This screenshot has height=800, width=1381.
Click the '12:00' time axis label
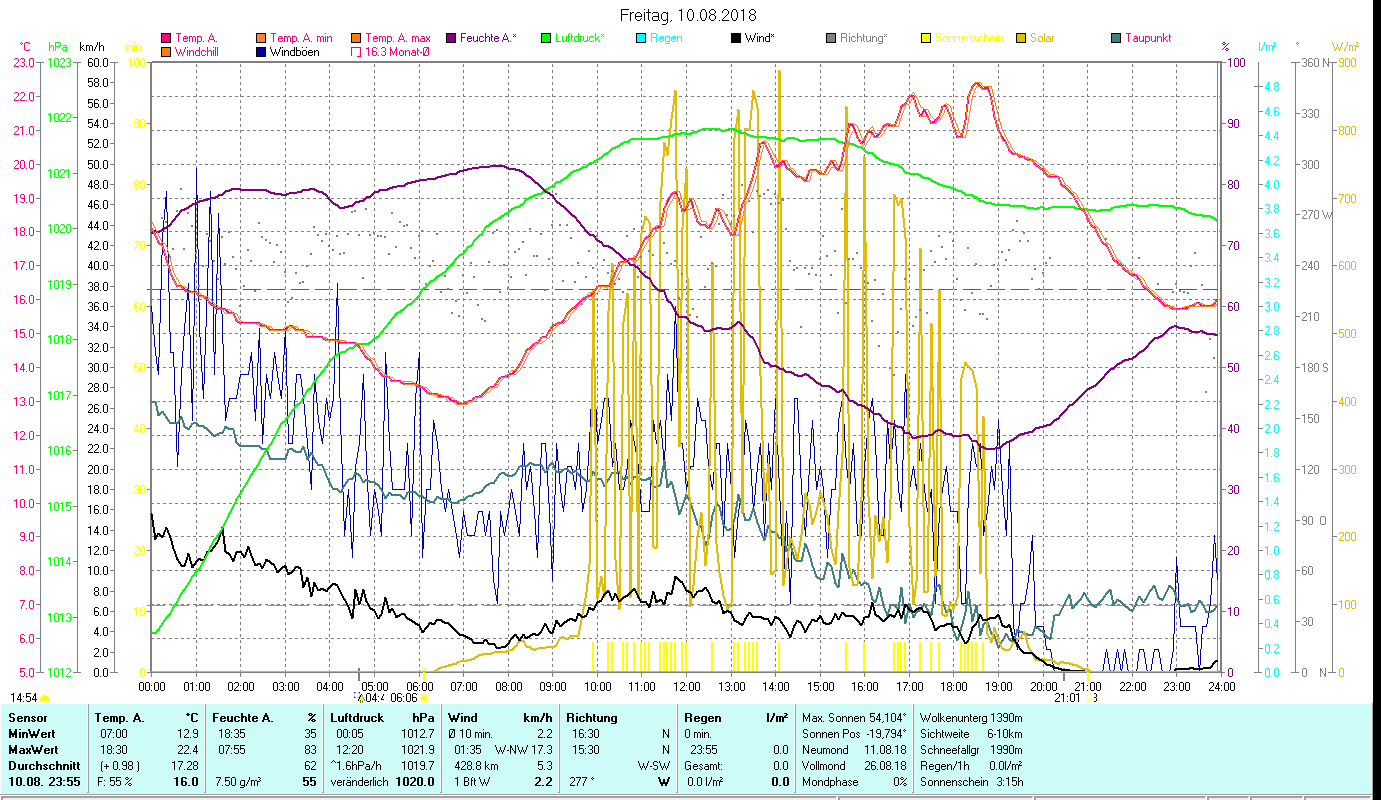coord(687,686)
